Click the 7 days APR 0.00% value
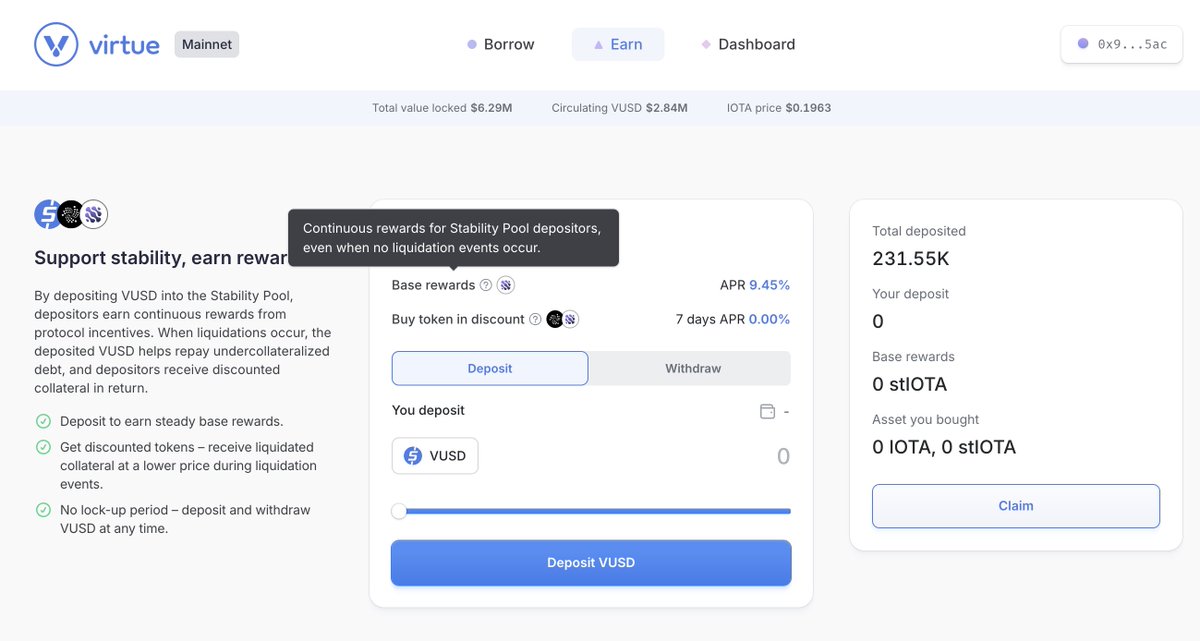The height and width of the screenshot is (641, 1200). click(x=733, y=319)
